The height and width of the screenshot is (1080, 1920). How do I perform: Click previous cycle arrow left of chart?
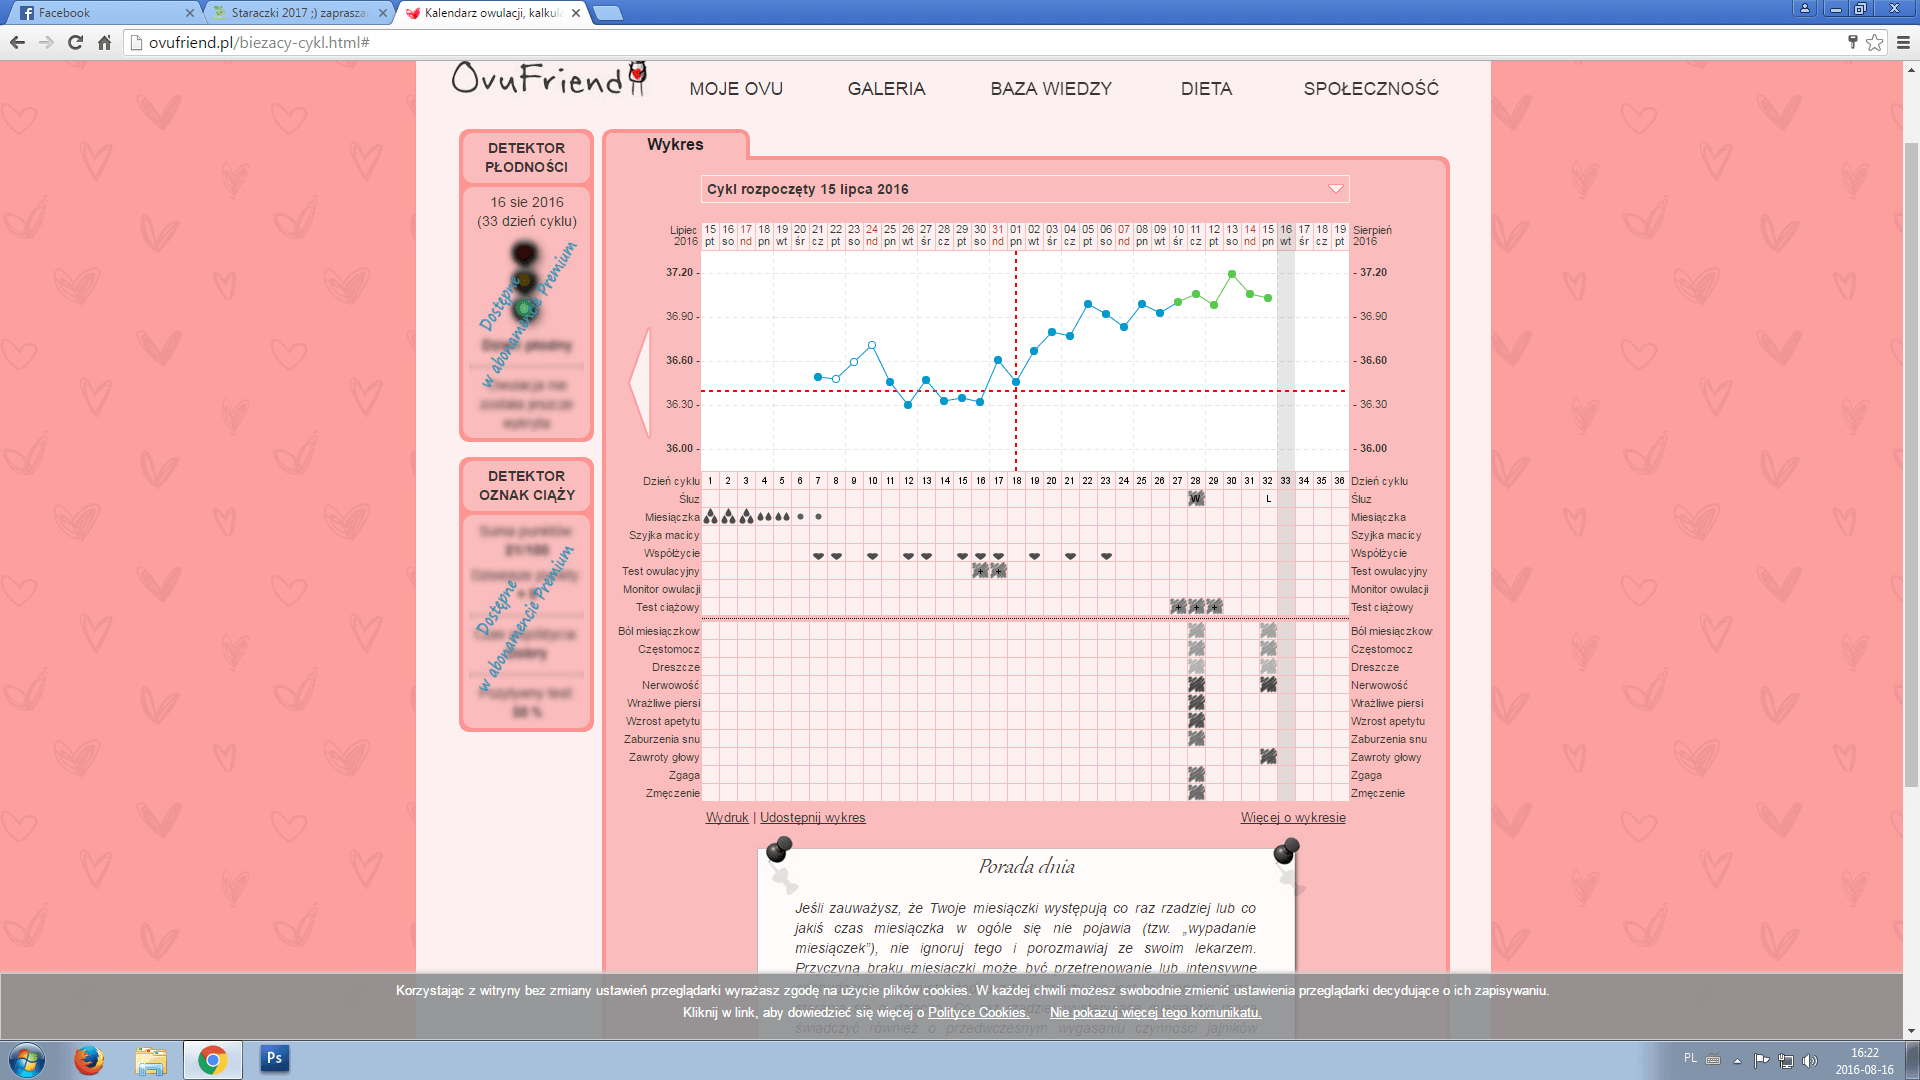(x=640, y=381)
